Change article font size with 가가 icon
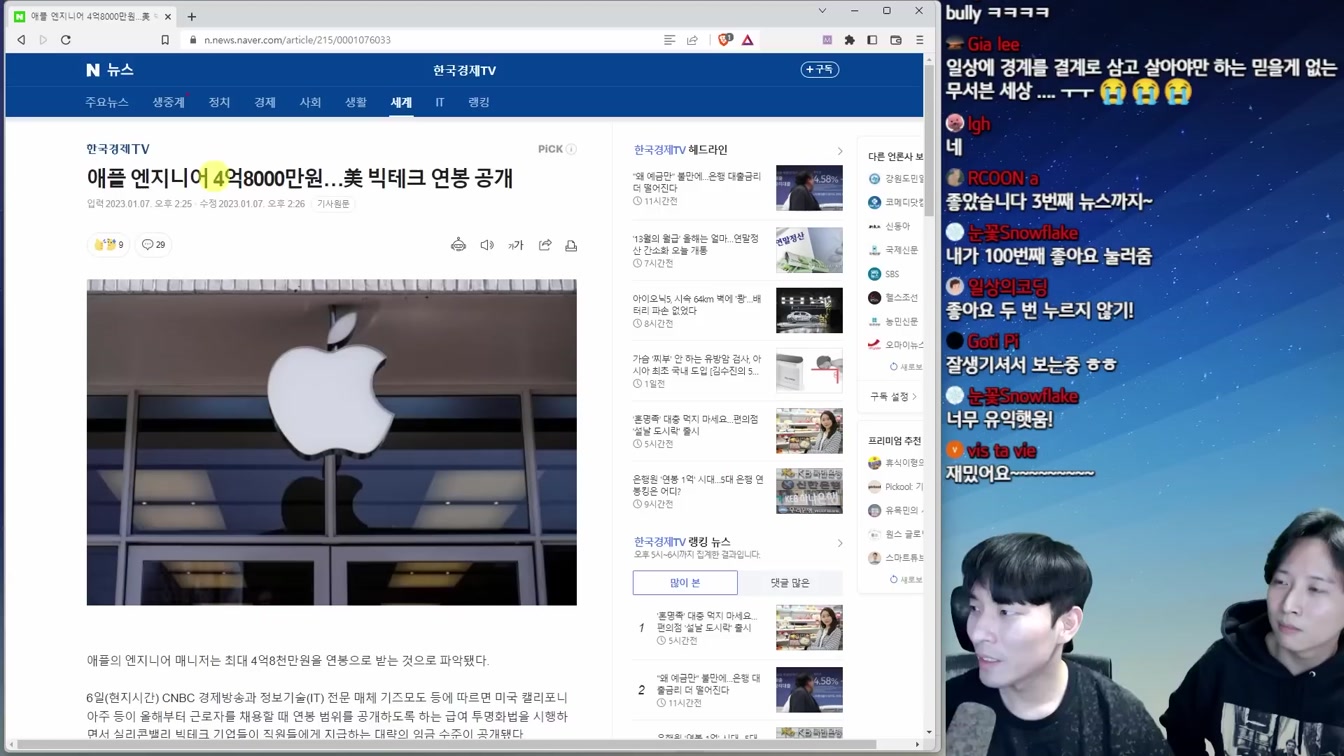 coord(516,245)
